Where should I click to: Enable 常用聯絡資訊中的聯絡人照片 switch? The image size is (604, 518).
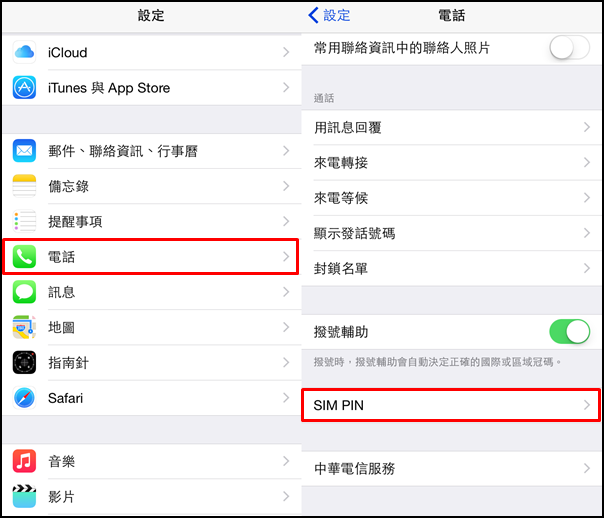click(569, 48)
